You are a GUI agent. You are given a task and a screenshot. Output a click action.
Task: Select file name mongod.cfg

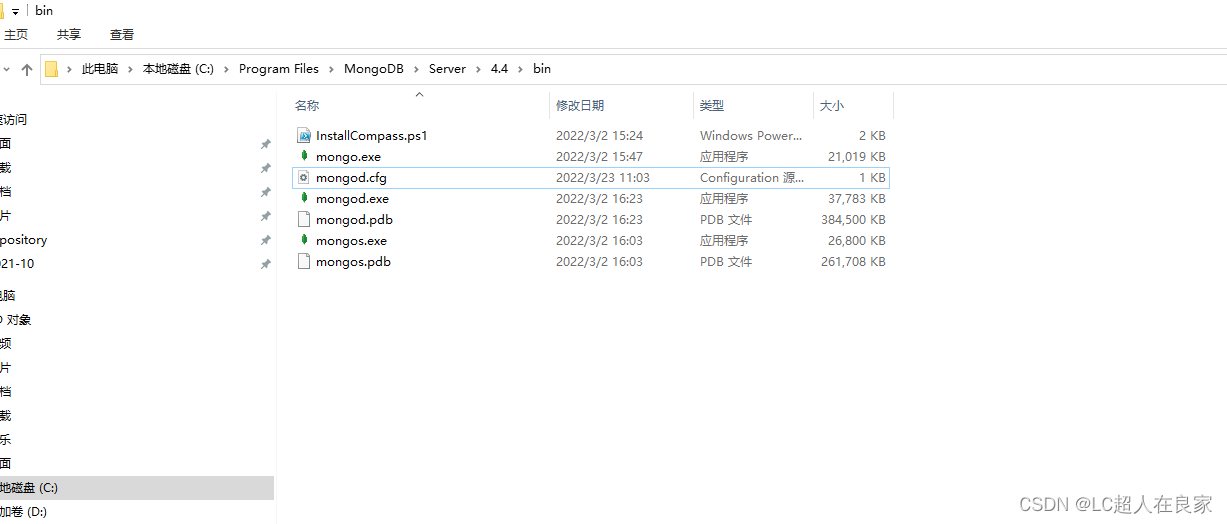[x=351, y=177]
